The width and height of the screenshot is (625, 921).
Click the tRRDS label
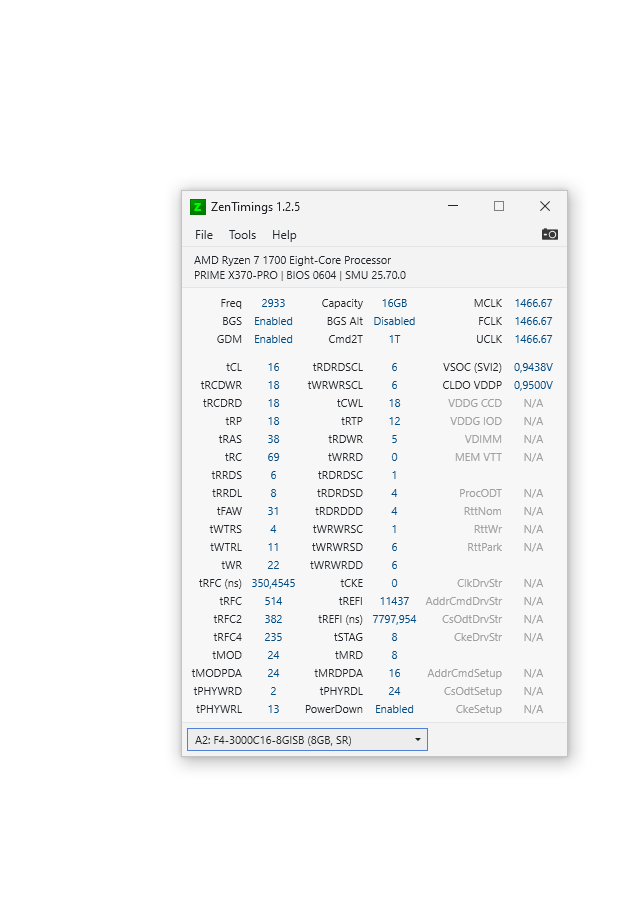coord(226,475)
